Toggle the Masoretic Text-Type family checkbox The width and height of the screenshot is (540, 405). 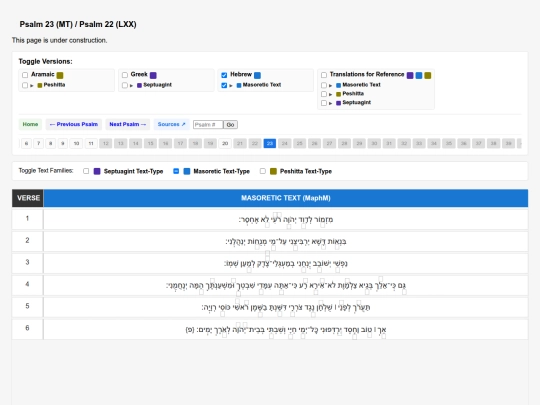click(x=176, y=171)
